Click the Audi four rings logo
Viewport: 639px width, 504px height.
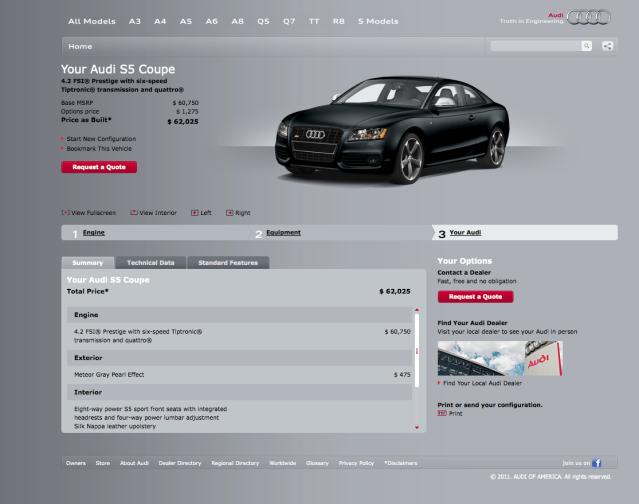[x=589, y=17]
